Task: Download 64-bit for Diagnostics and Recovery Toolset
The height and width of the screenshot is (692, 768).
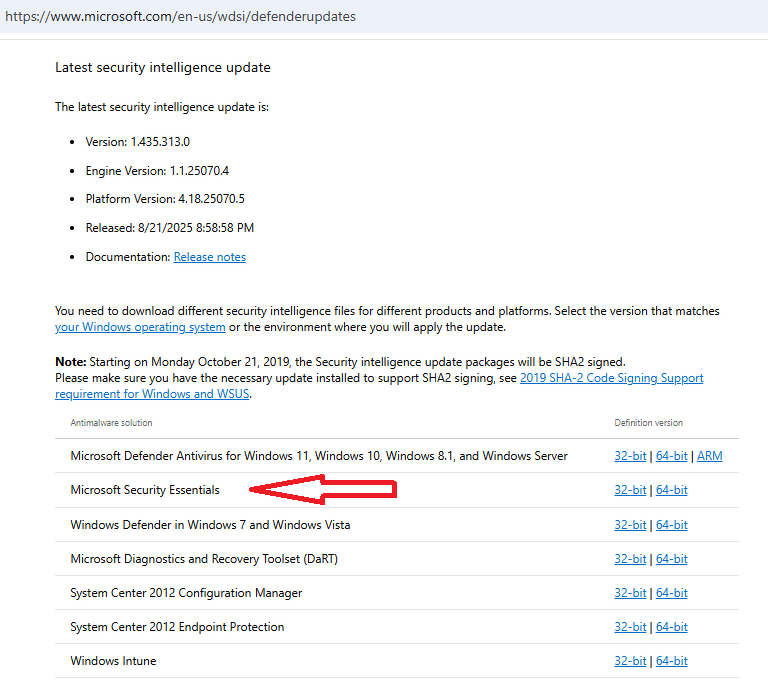Action: pyautogui.click(x=672, y=559)
